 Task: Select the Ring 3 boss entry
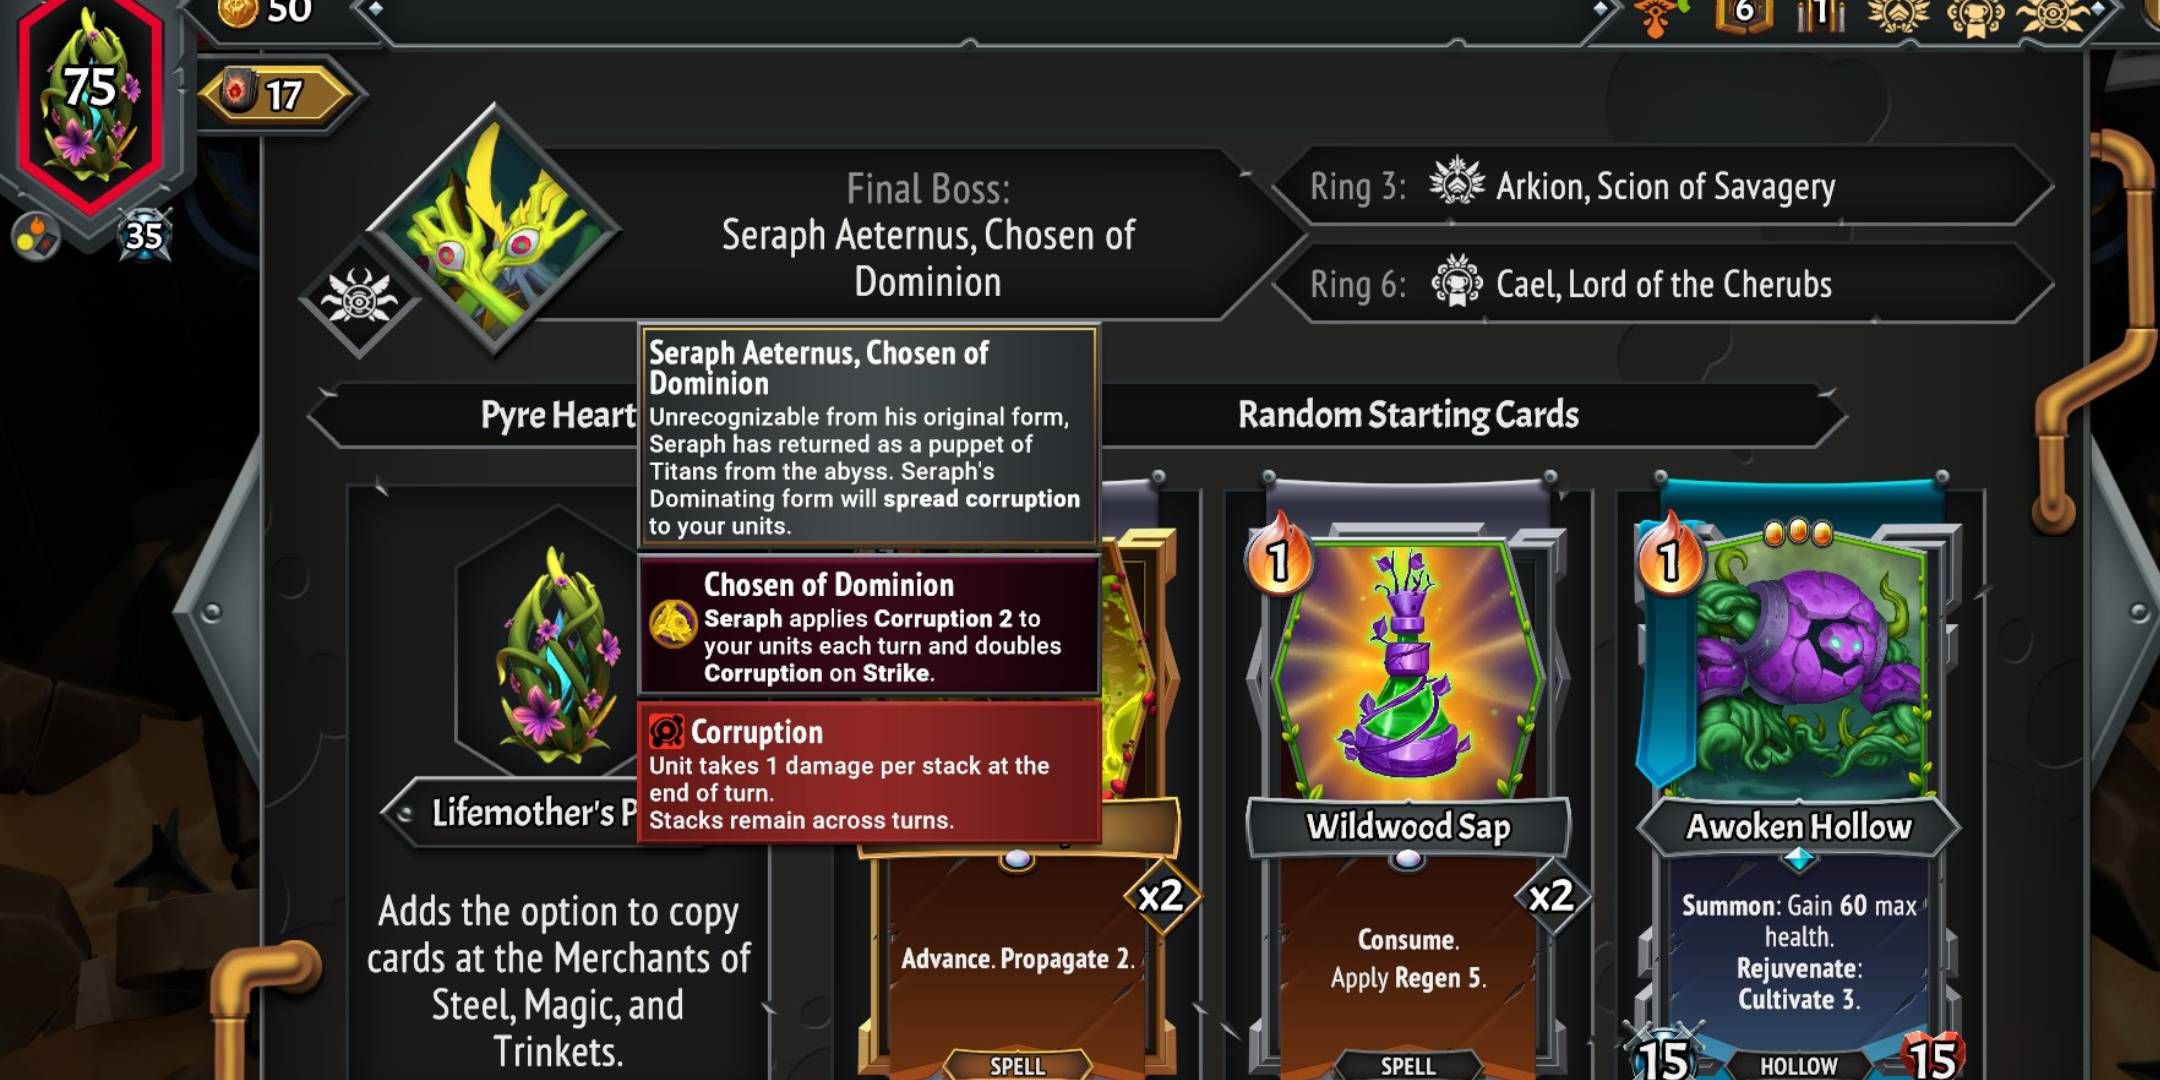coord(1665,186)
